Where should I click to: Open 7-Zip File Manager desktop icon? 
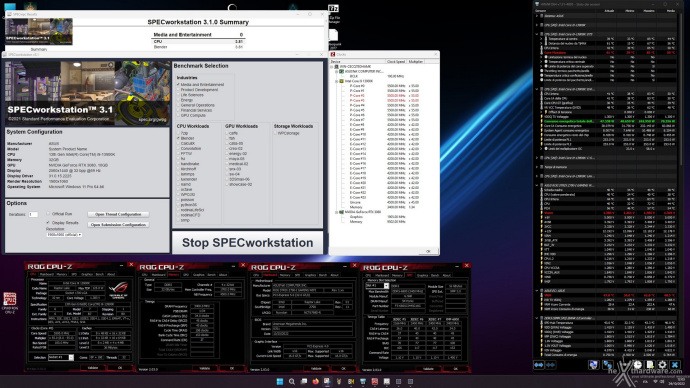coord(333,13)
